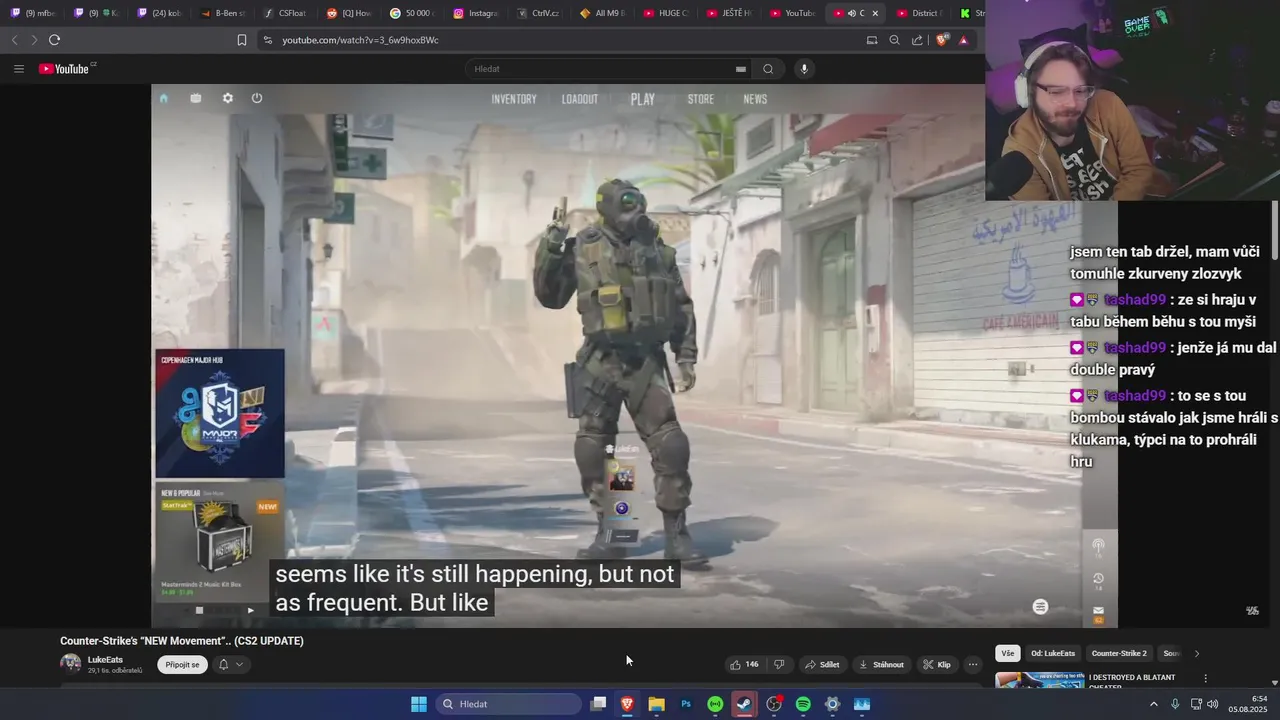
Task: Select STORE in the CS2 menu
Action: (701, 99)
